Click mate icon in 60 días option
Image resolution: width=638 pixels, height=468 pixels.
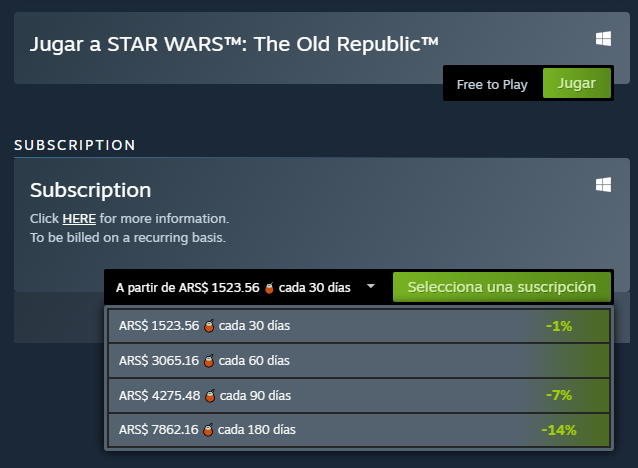209,361
